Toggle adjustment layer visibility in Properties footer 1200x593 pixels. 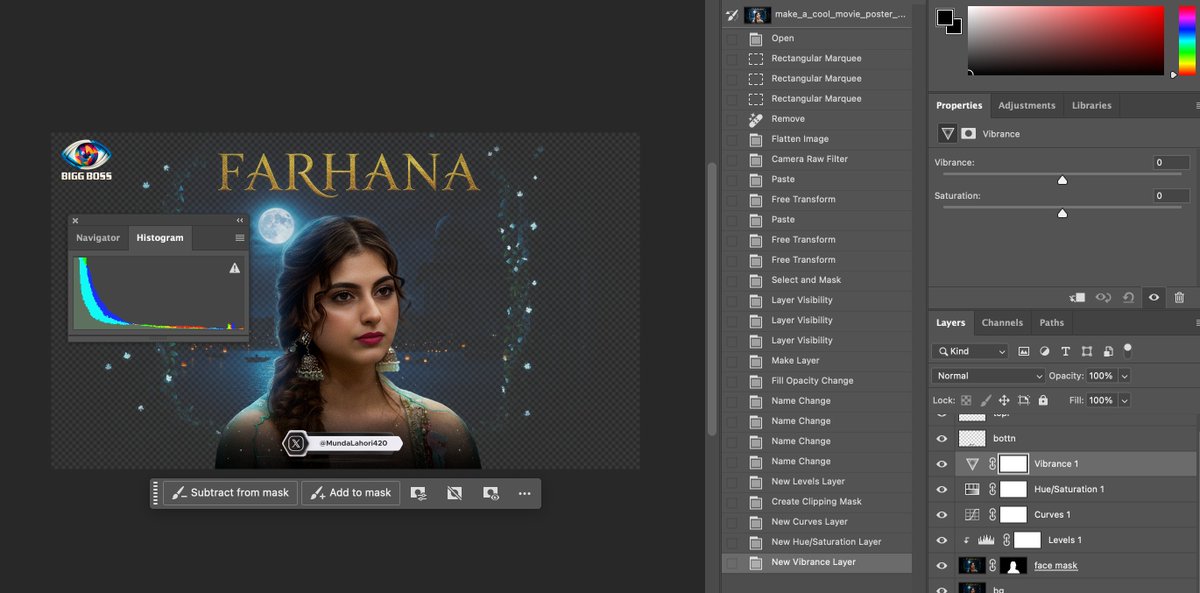tap(1154, 297)
